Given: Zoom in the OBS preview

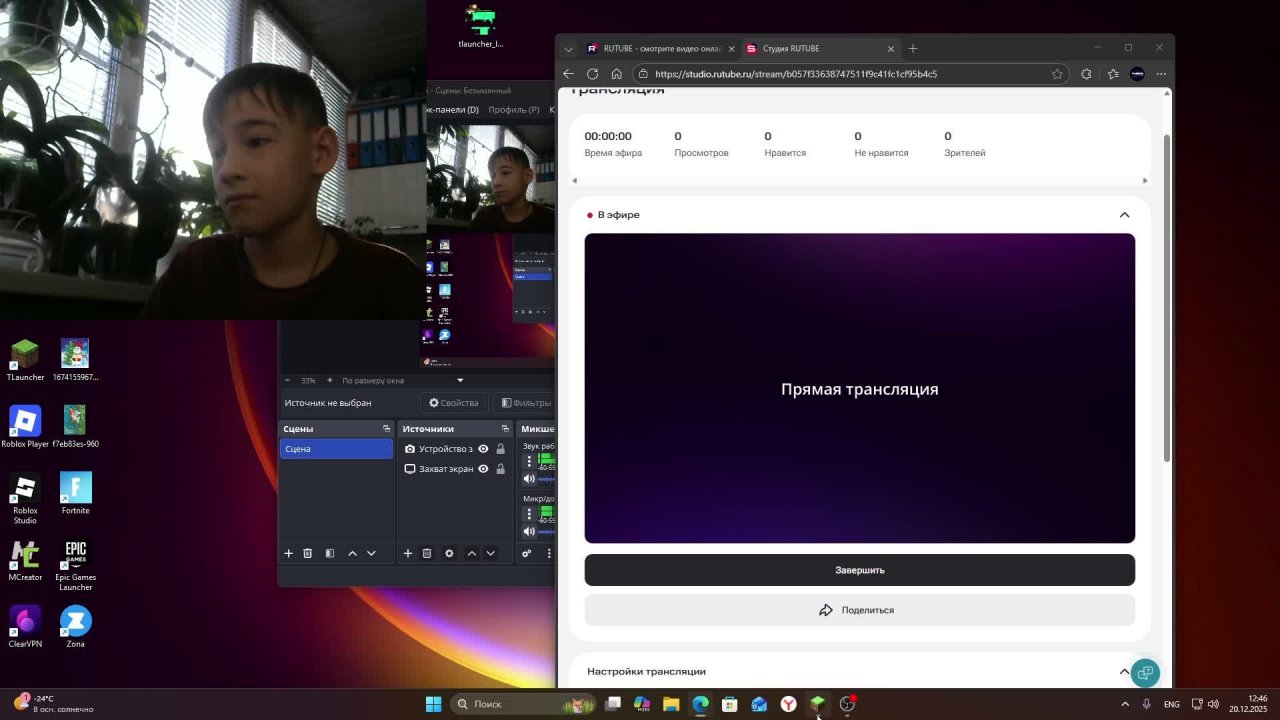Looking at the screenshot, I should coord(330,380).
